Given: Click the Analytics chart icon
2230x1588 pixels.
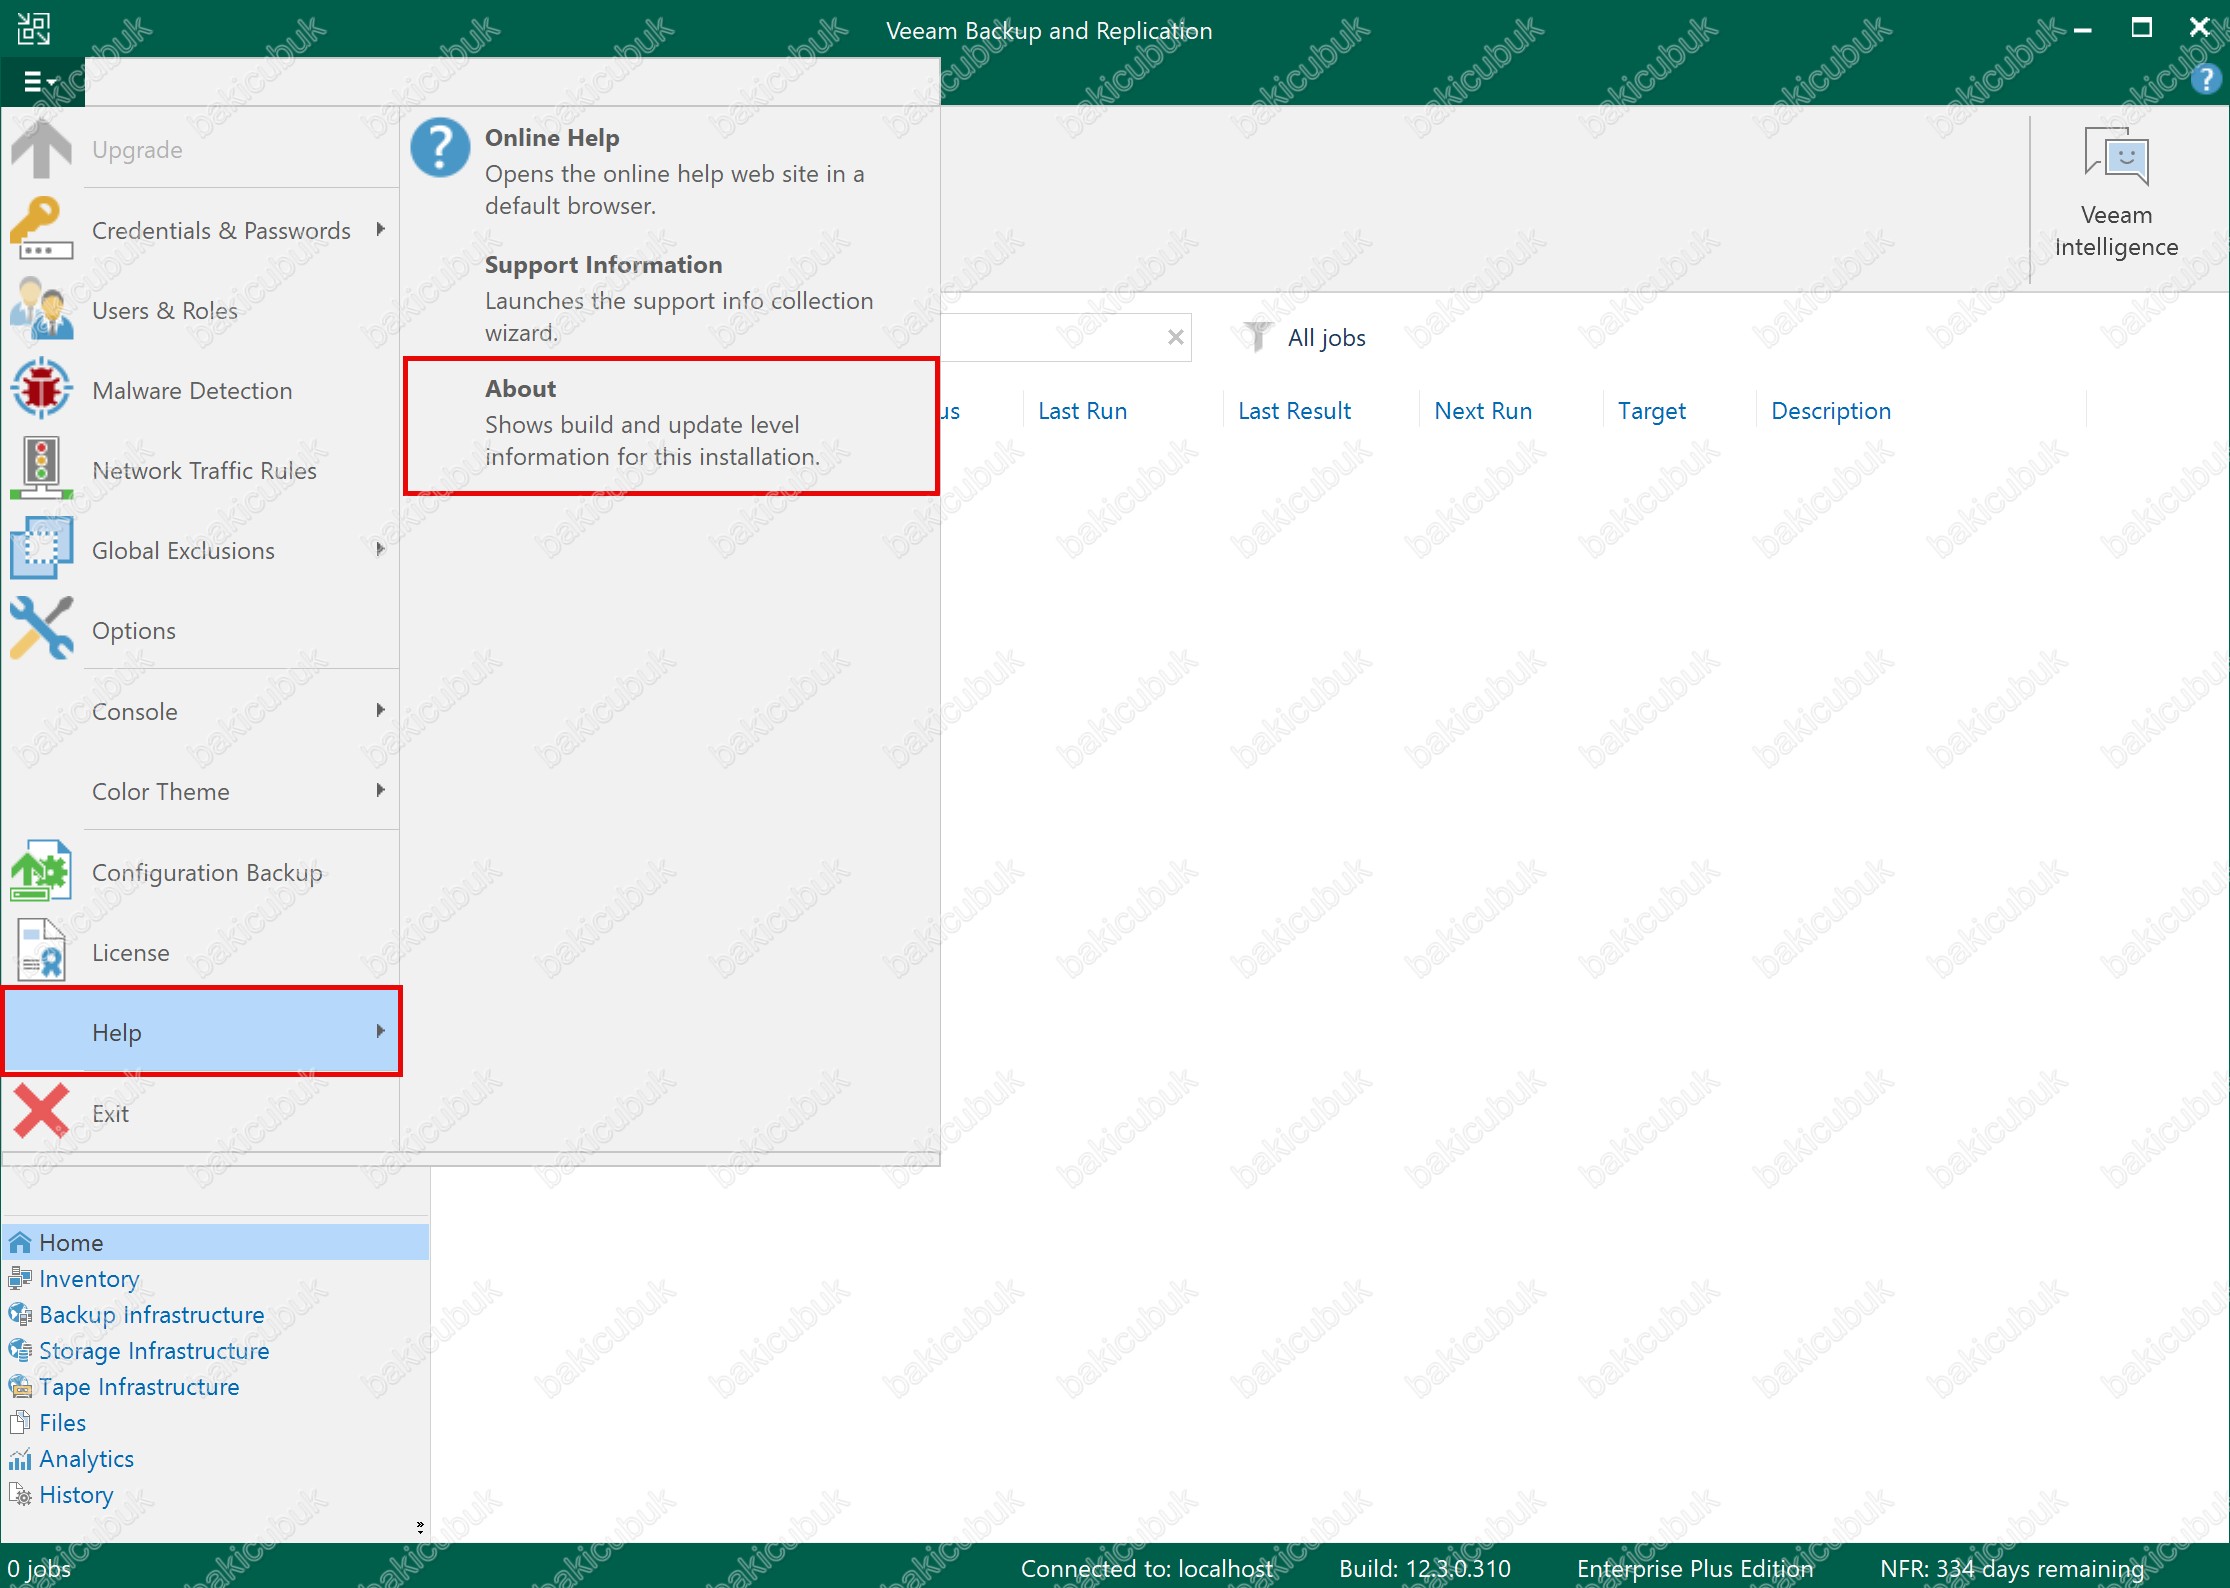Looking at the screenshot, I should click(x=20, y=1458).
